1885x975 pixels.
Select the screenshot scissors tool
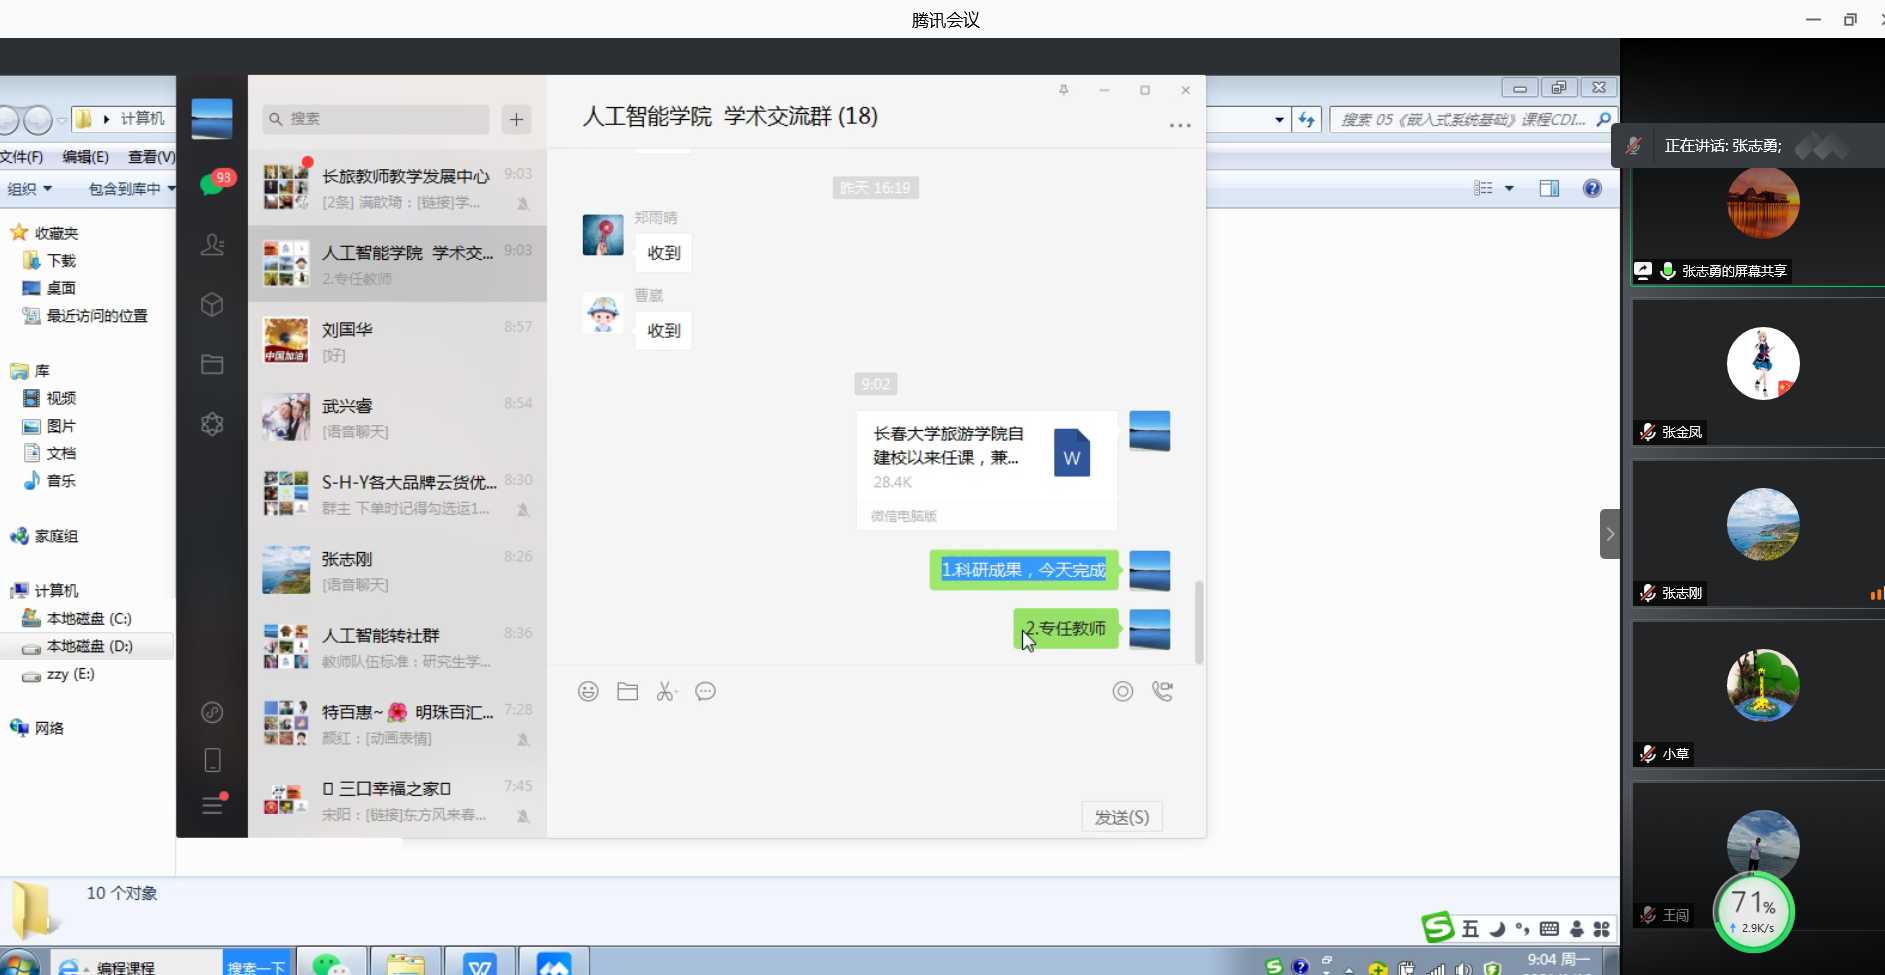pyautogui.click(x=666, y=691)
